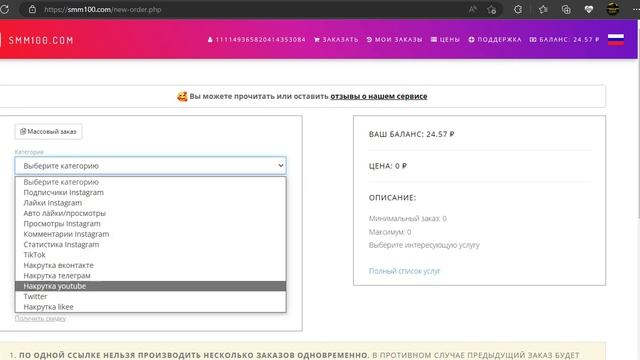This screenshot has height=360, width=640.
Task: Select Комментарии Instagram option
Action: click(x=151, y=234)
